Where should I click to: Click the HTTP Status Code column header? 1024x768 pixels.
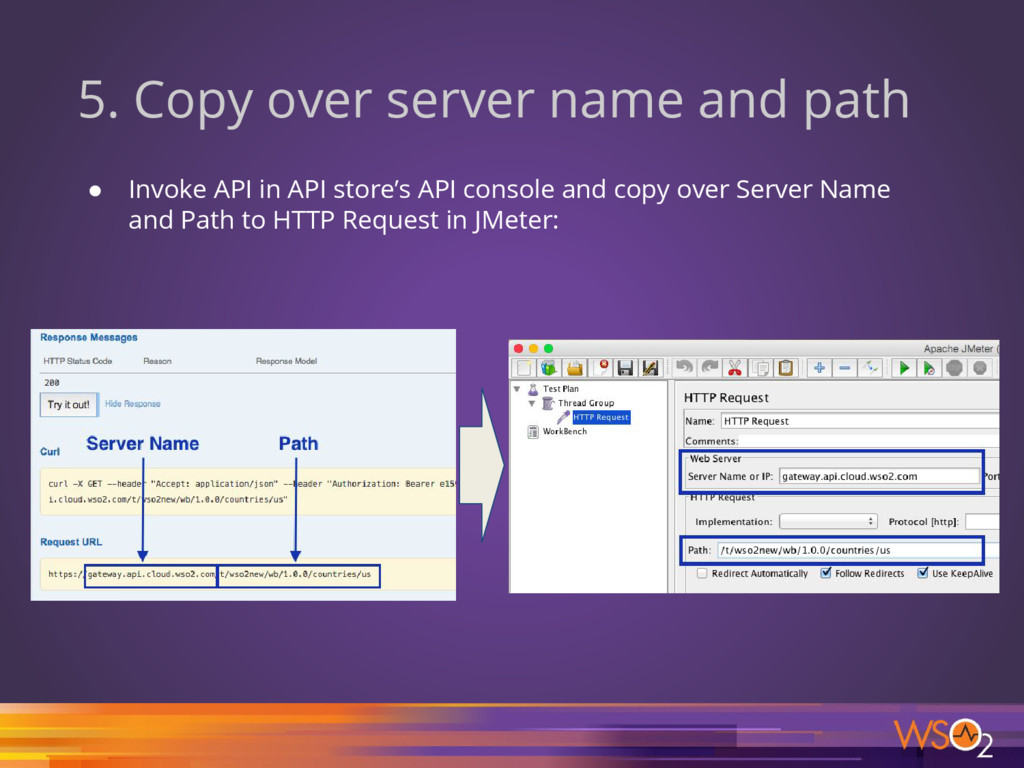tap(78, 361)
